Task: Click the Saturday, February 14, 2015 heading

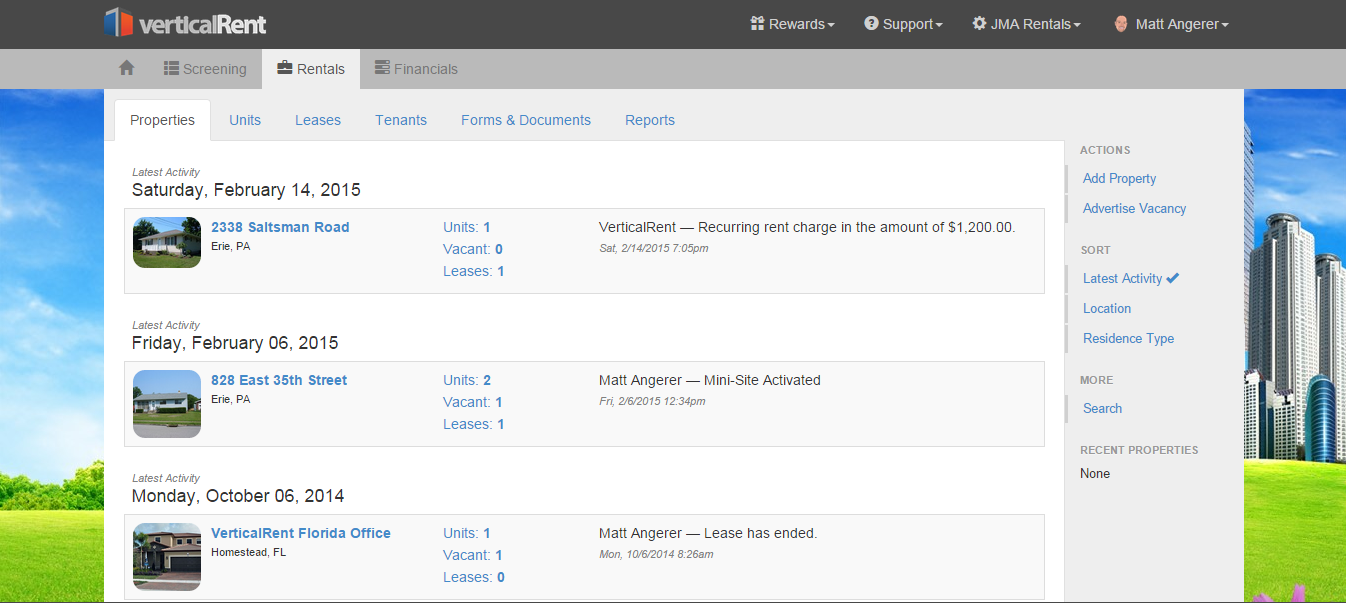Action: click(x=246, y=190)
